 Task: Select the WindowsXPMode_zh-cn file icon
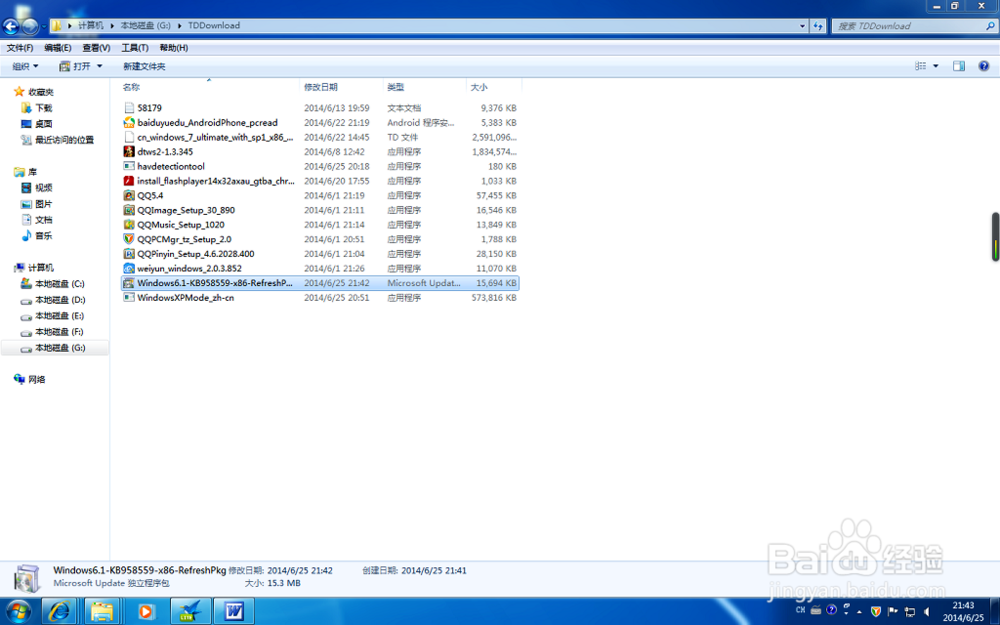[x=129, y=298]
